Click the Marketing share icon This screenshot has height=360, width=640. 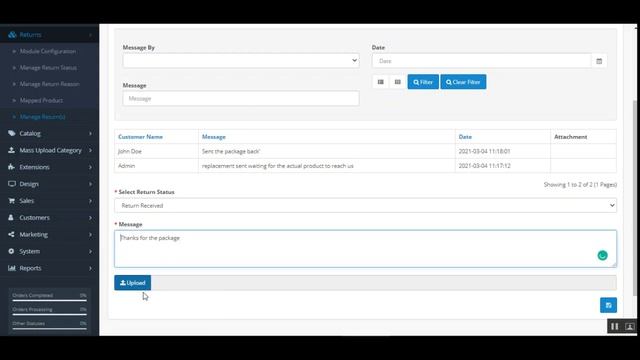coord(11,234)
